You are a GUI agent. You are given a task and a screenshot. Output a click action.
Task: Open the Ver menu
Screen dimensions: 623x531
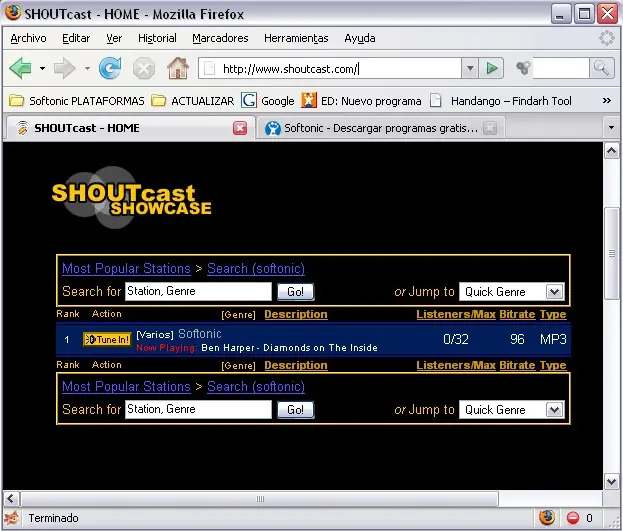click(x=114, y=38)
